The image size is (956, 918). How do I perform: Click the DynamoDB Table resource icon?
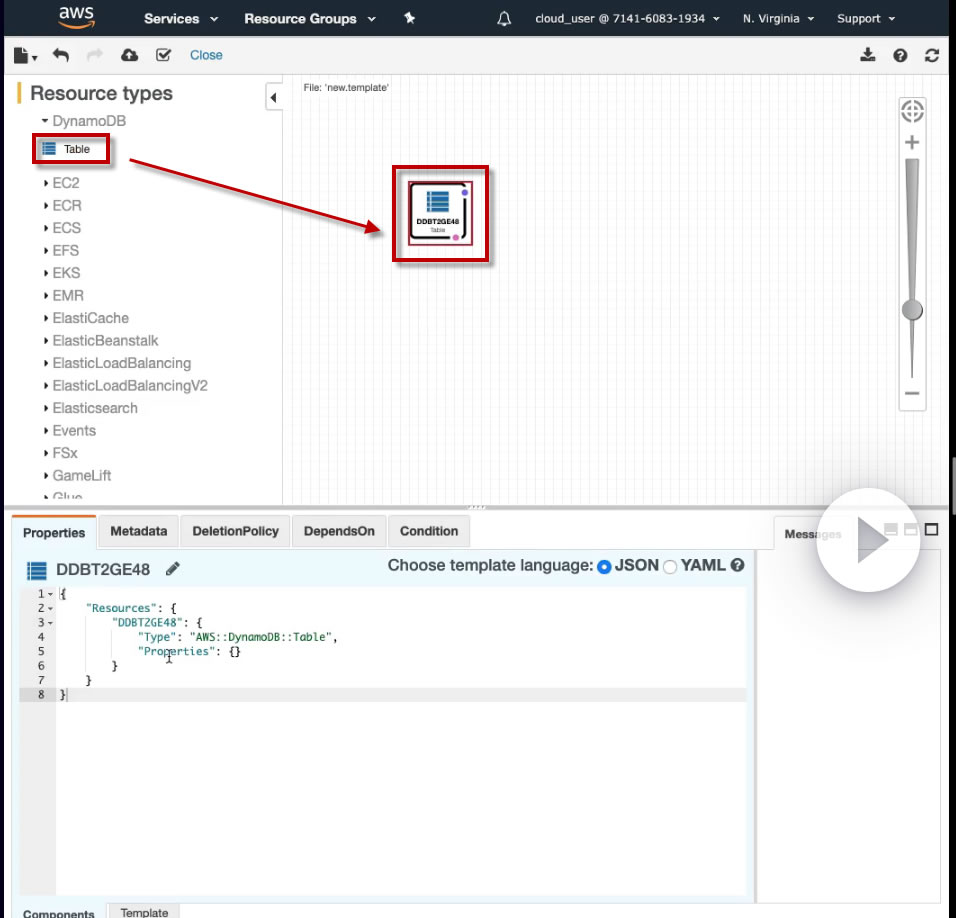click(x=49, y=149)
